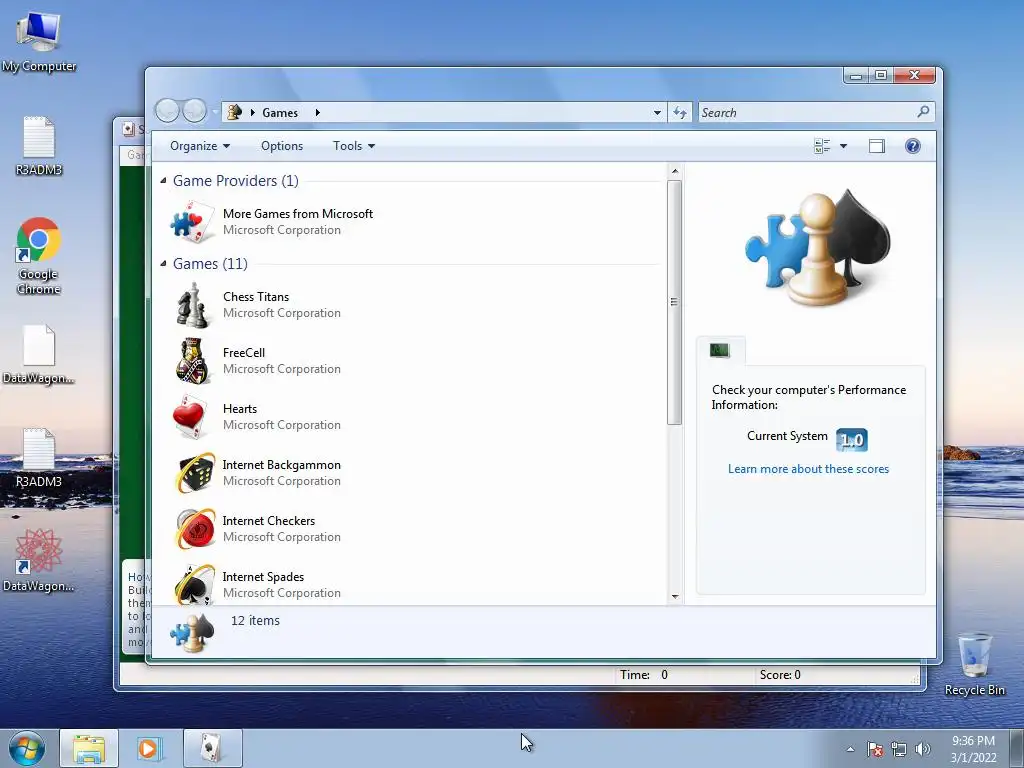Click the Back navigation button

[x=167, y=111]
